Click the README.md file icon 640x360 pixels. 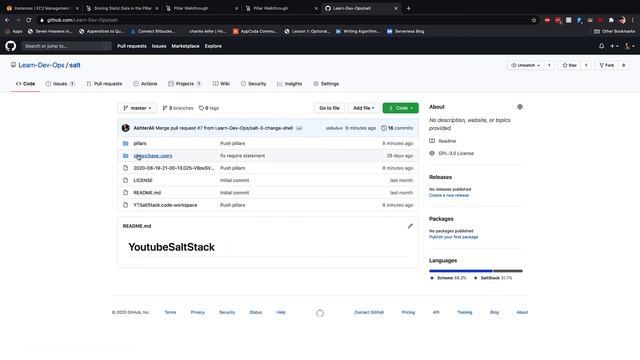tap(125, 192)
